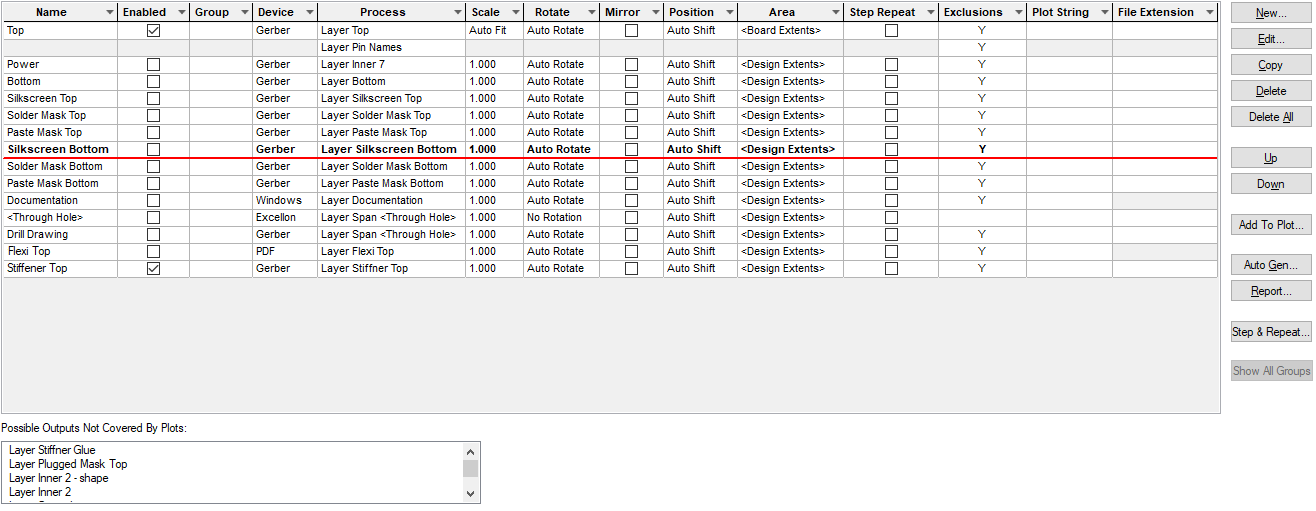
Task: Click the New... button
Action: coord(1271,13)
